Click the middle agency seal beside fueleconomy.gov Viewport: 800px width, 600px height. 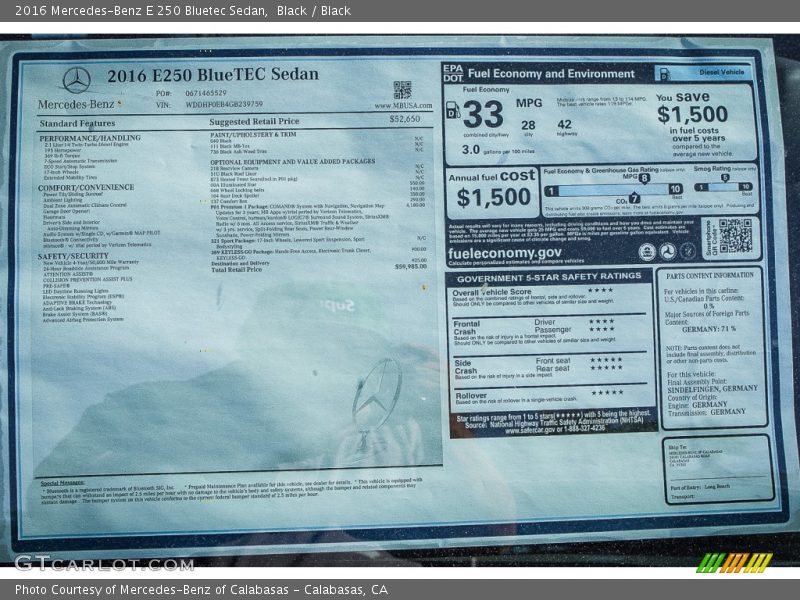pyautogui.click(x=667, y=251)
